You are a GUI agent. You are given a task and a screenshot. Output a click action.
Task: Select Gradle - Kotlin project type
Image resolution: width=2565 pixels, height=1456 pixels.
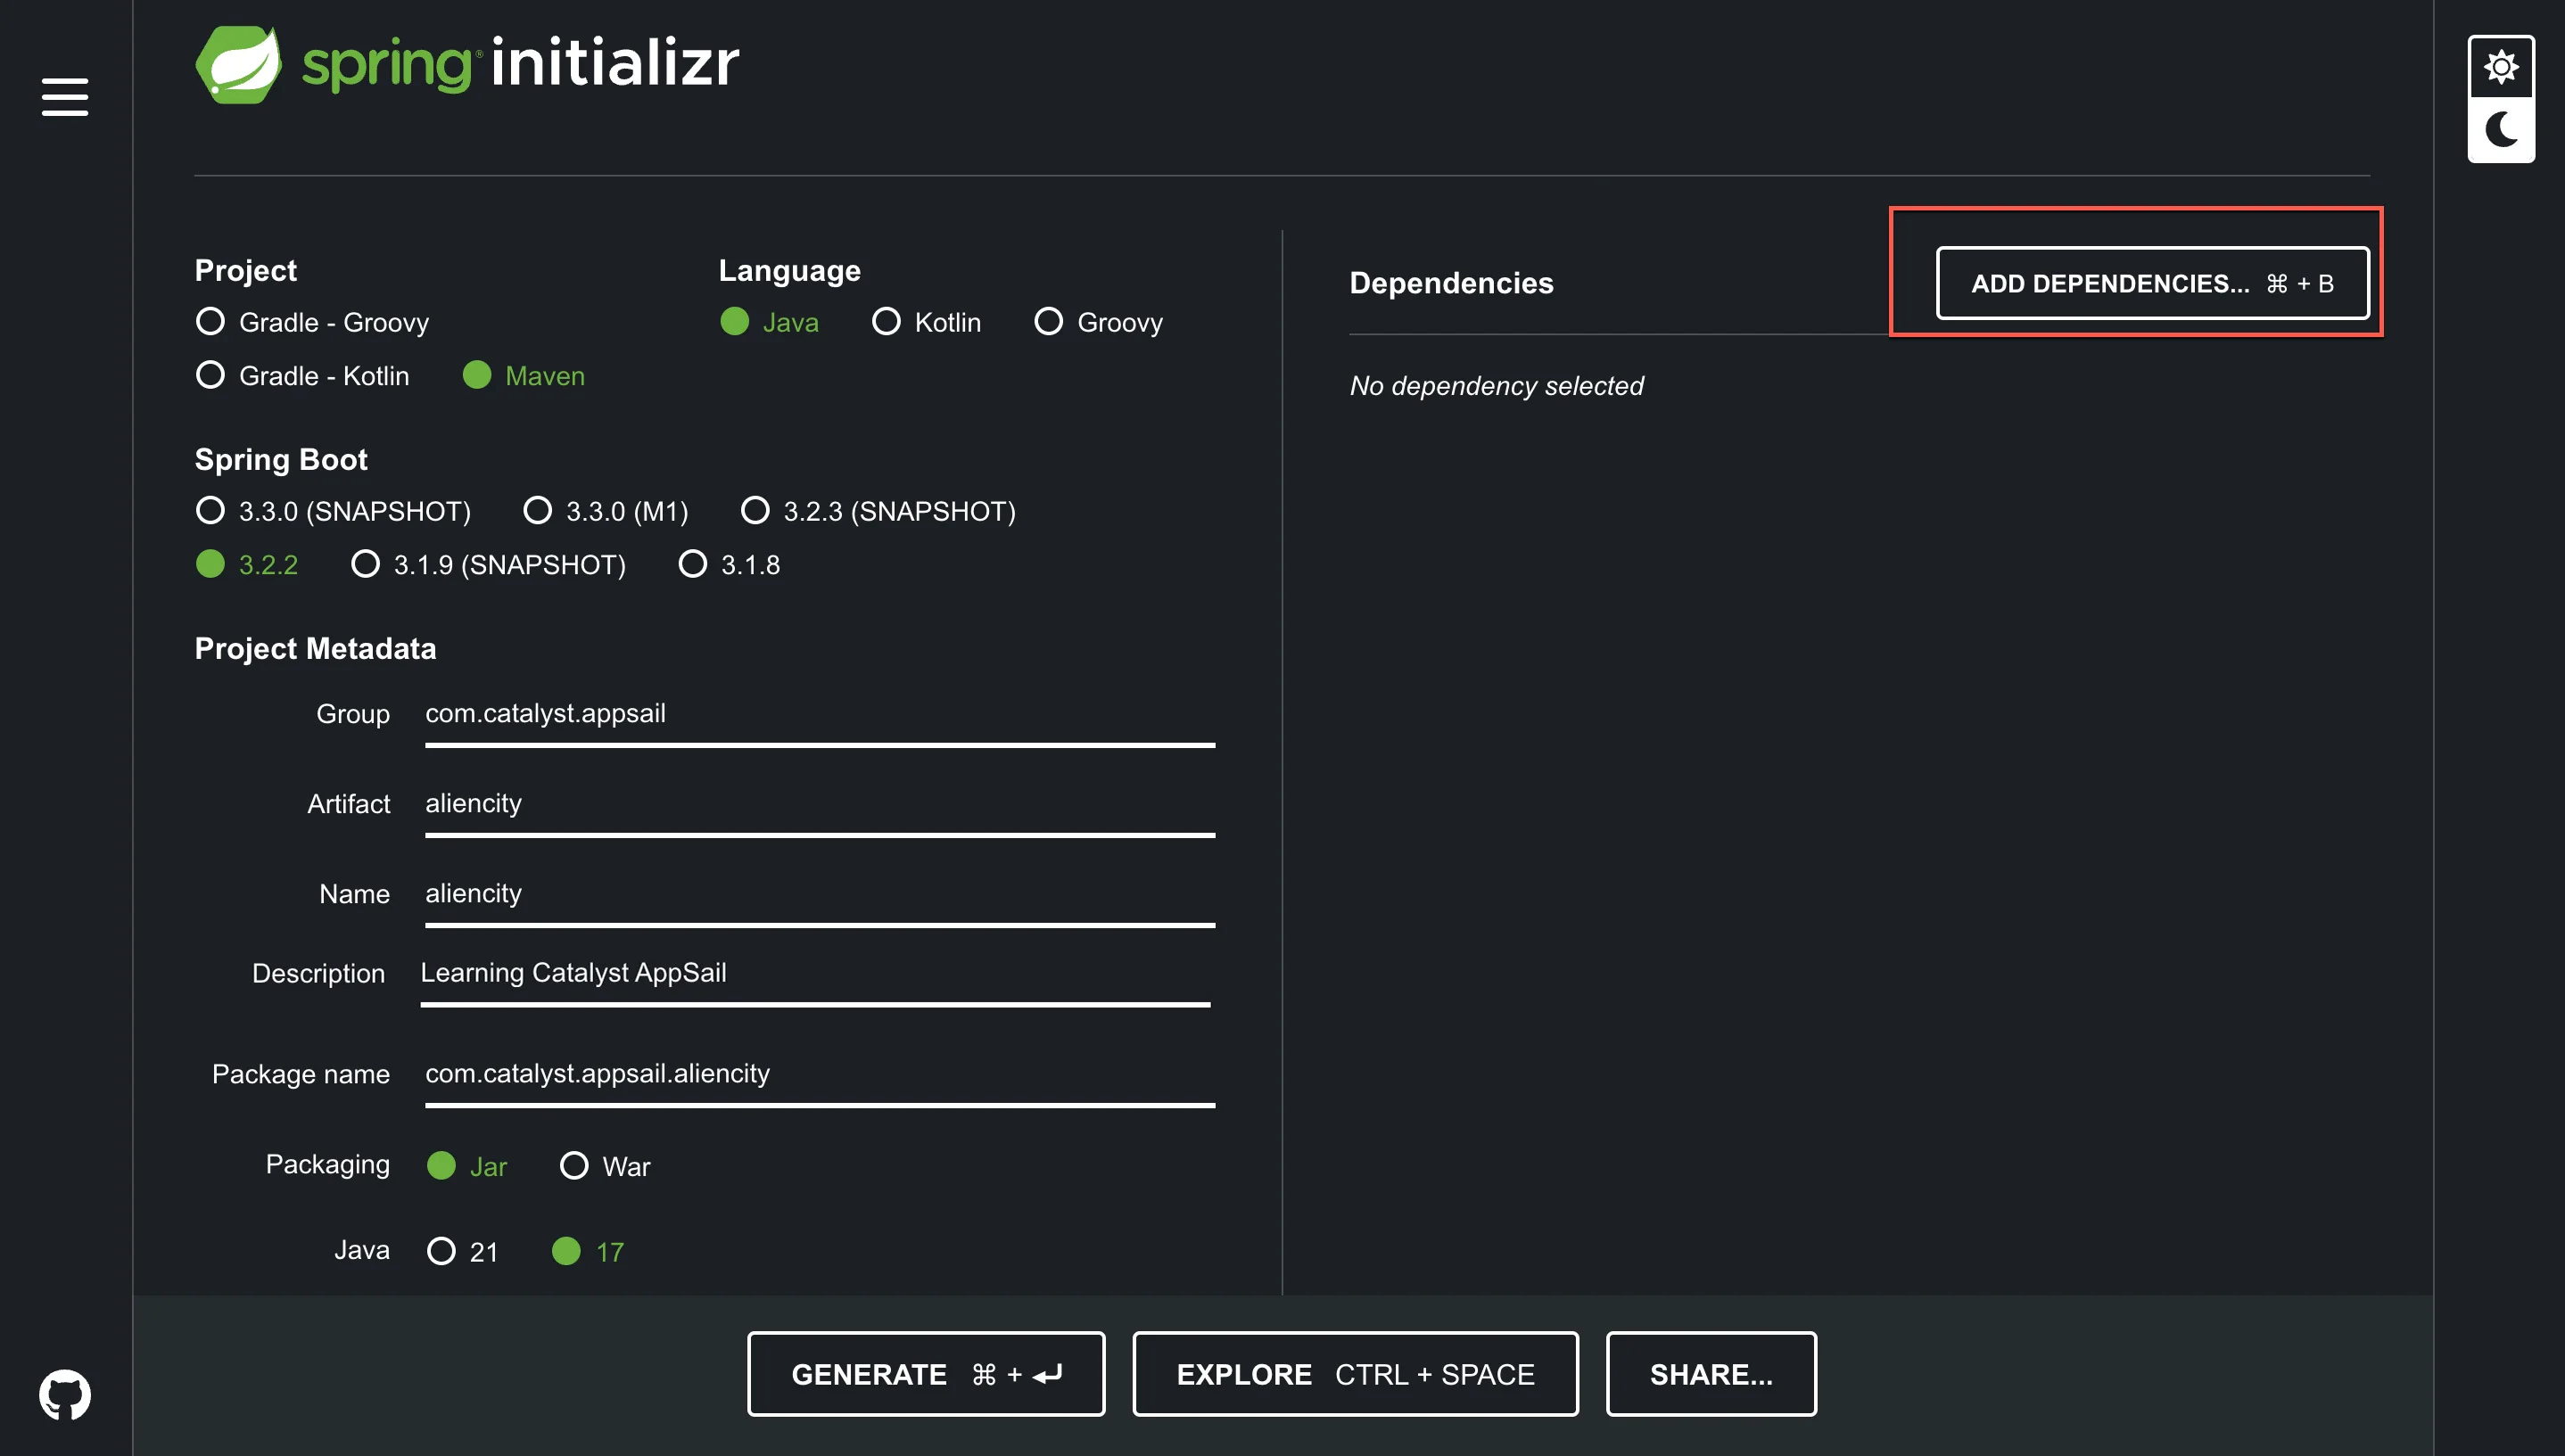211,376
